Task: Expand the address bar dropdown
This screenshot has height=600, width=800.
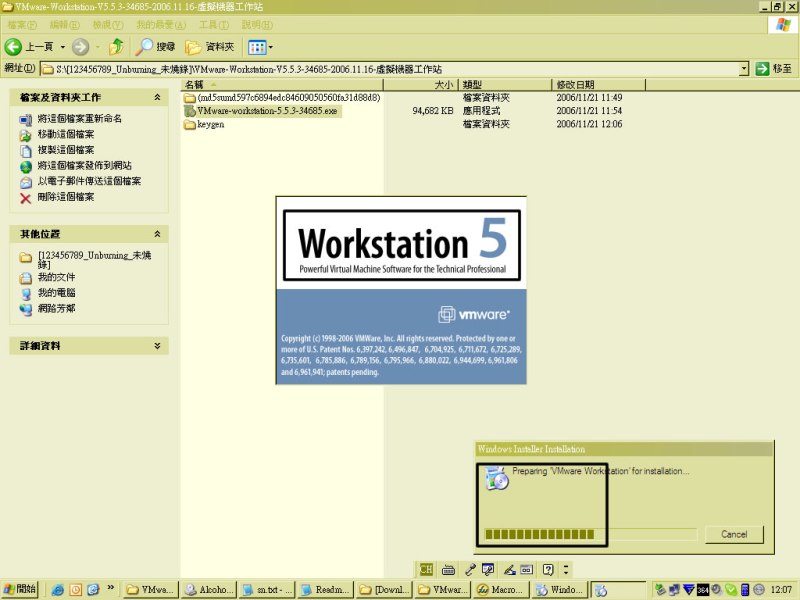Action: (744, 68)
